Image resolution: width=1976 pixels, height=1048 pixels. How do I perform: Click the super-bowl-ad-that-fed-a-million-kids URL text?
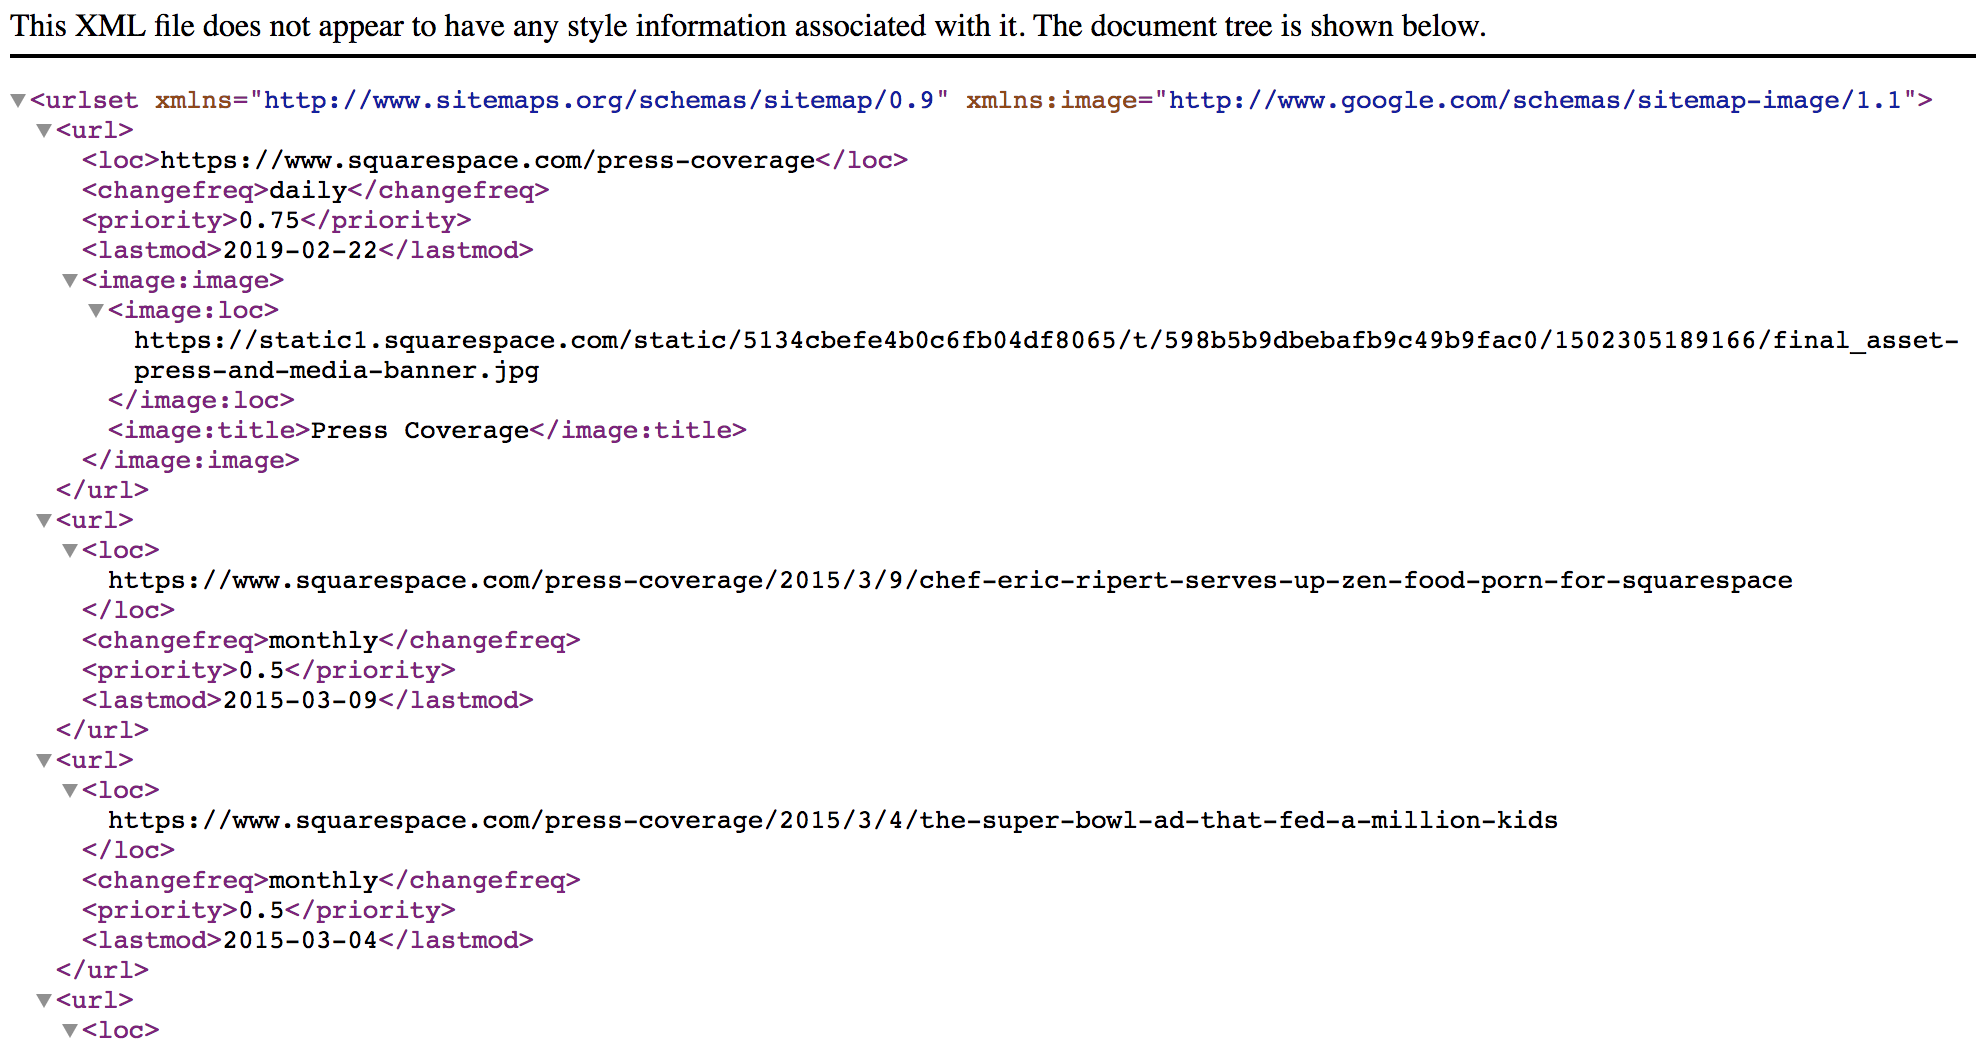coord(832,821)
